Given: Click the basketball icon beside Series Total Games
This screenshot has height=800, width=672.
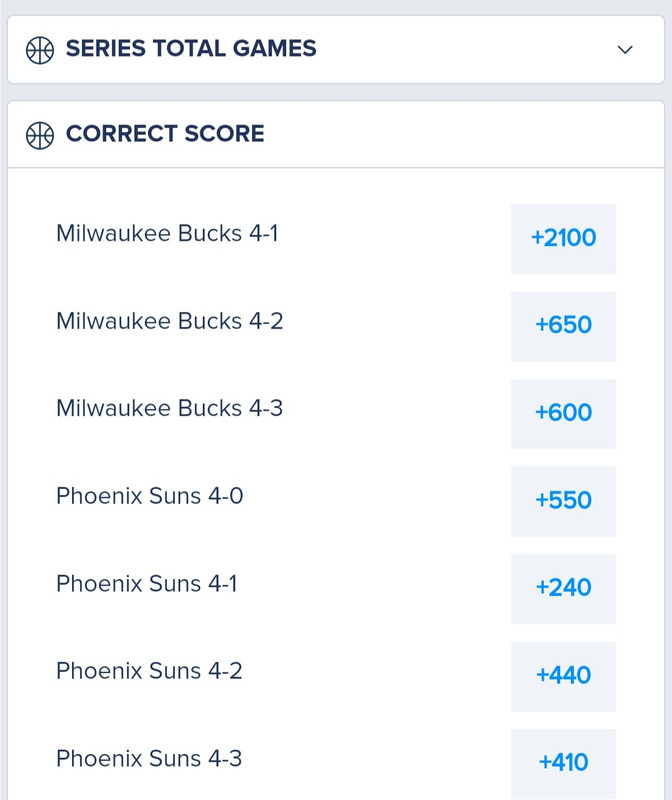Looking at the screenshot, I should (40, 50).
